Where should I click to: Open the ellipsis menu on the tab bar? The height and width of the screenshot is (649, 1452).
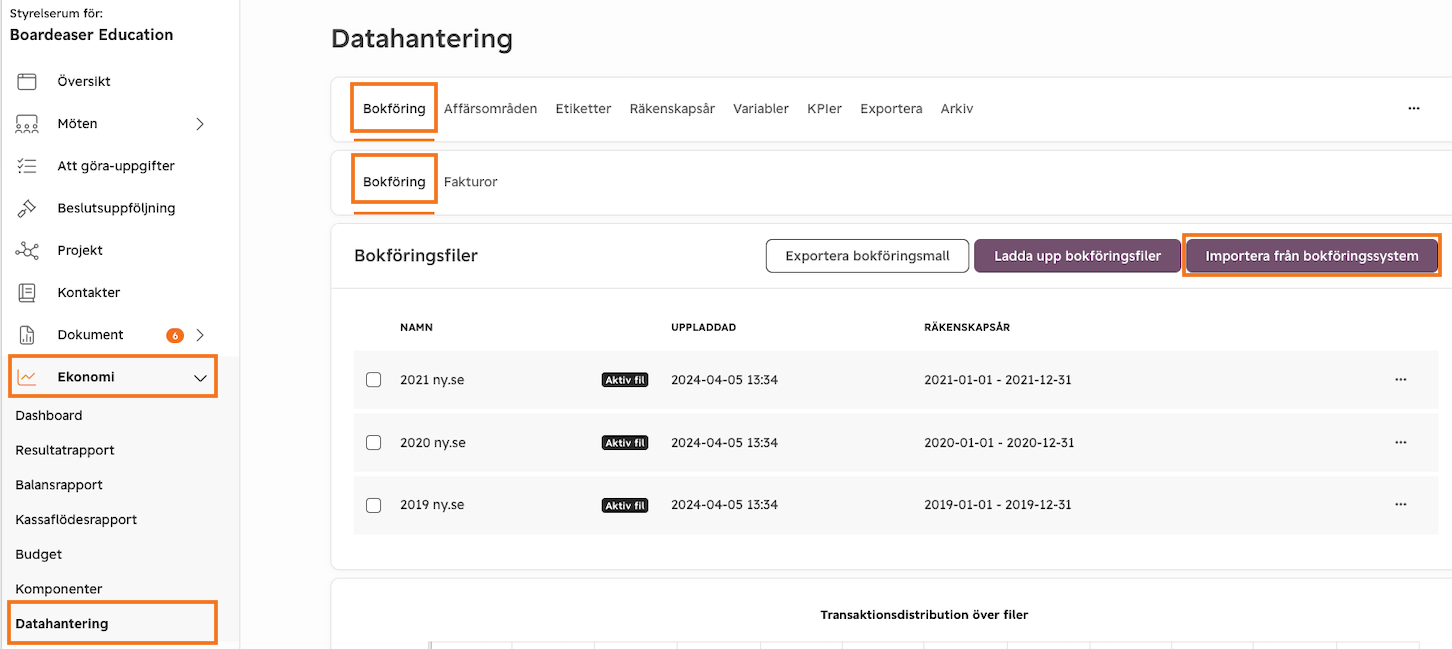coord(1413,108)
